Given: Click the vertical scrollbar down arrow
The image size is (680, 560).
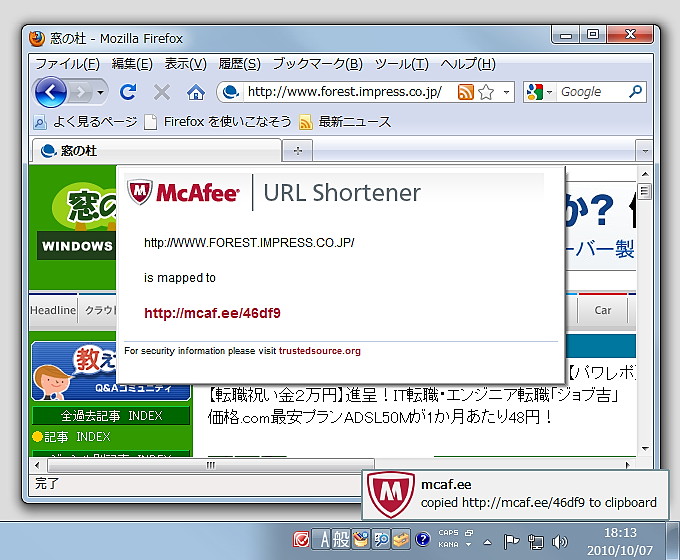Looking at the screenshot, I should tap(645, 449).
